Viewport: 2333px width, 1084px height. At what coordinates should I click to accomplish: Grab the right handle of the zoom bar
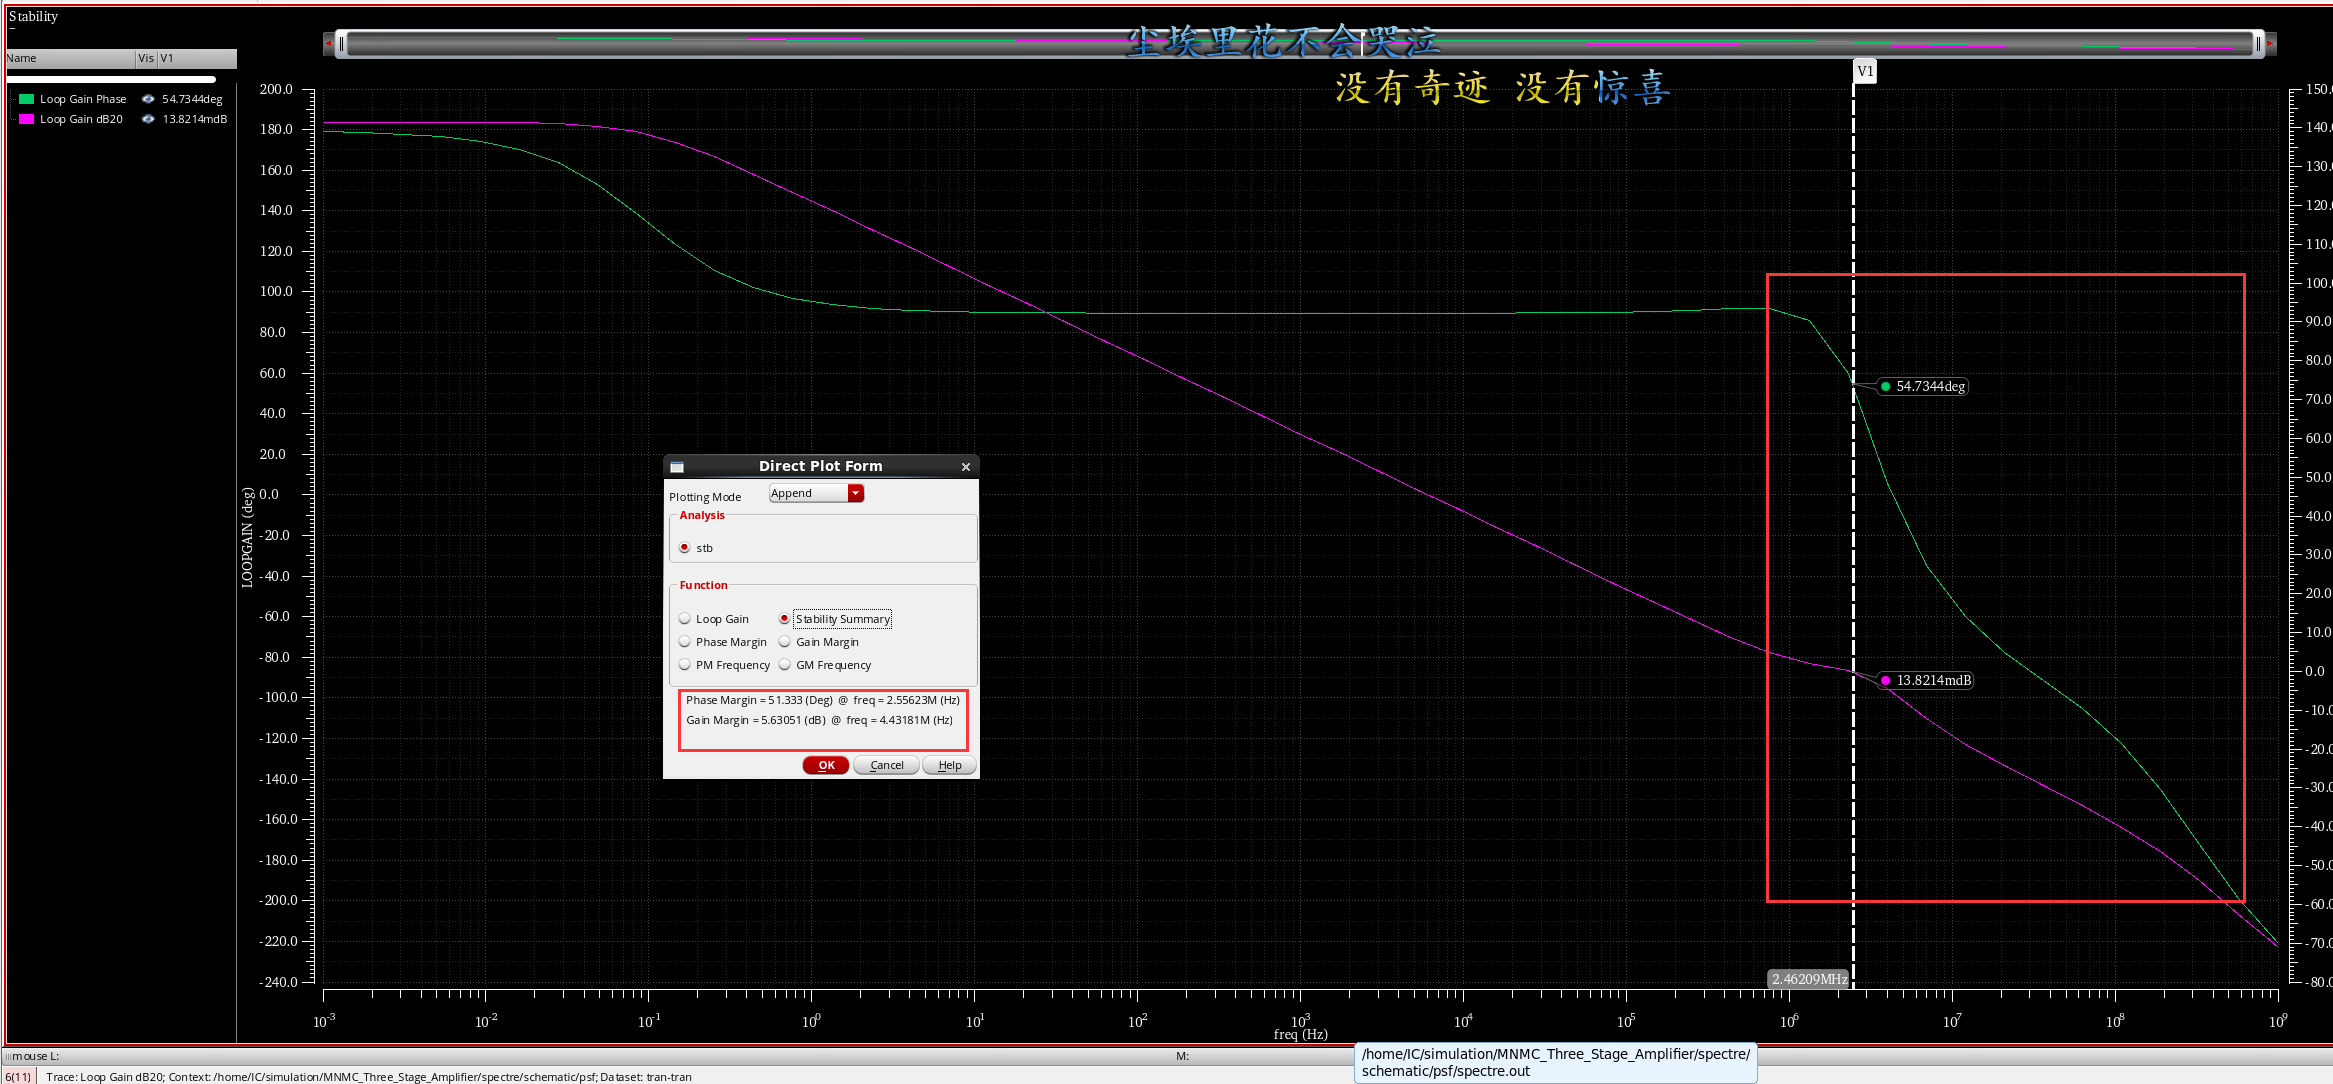2257,44
